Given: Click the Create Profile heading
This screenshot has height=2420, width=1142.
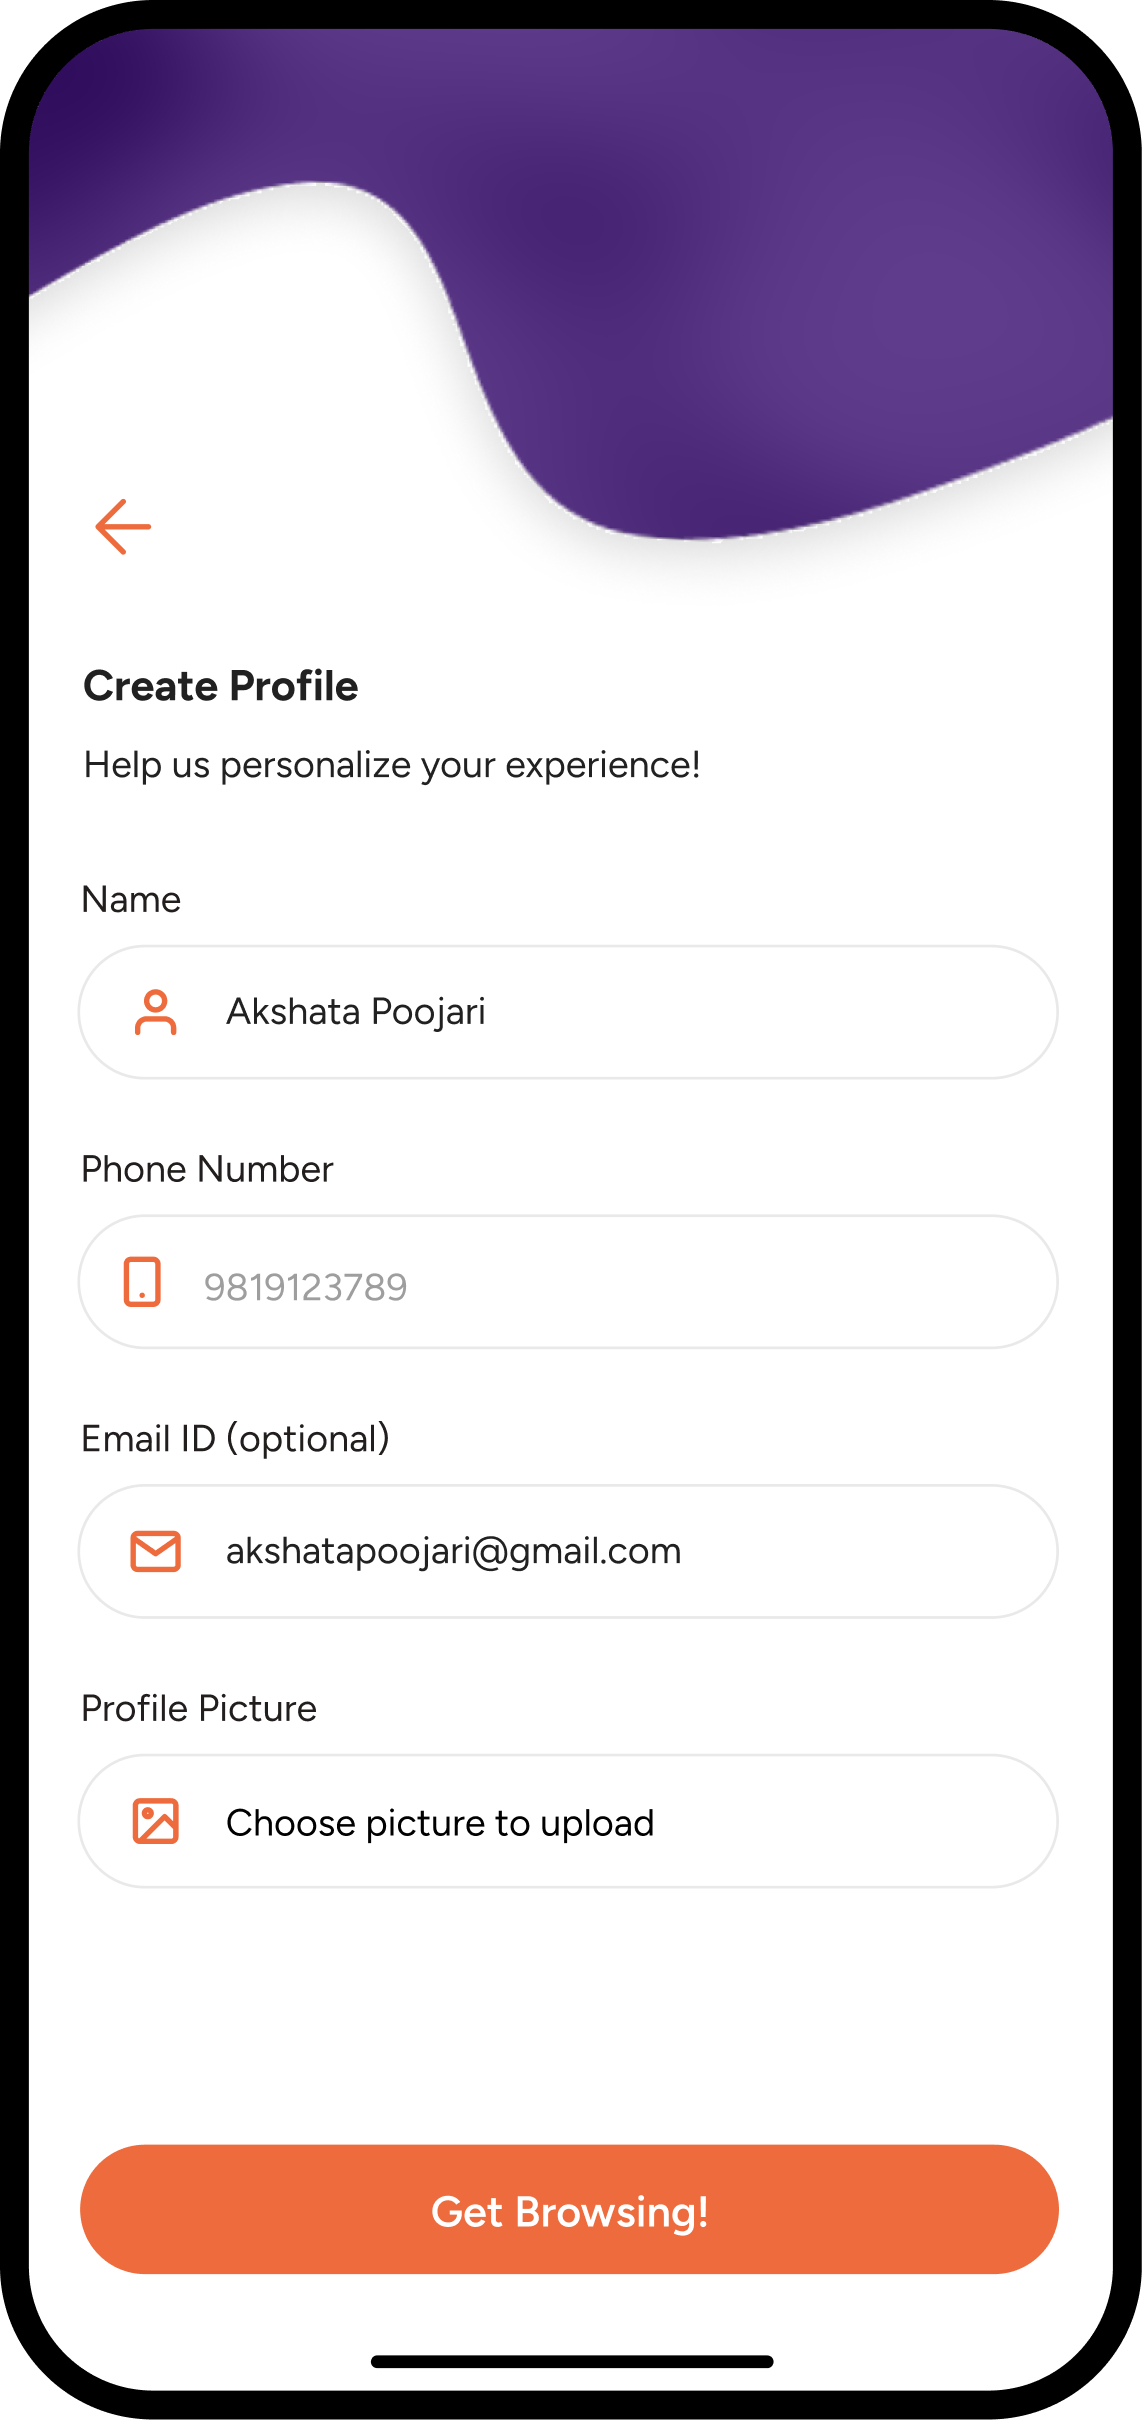Looking at the screenshot, I should [221, 686].
